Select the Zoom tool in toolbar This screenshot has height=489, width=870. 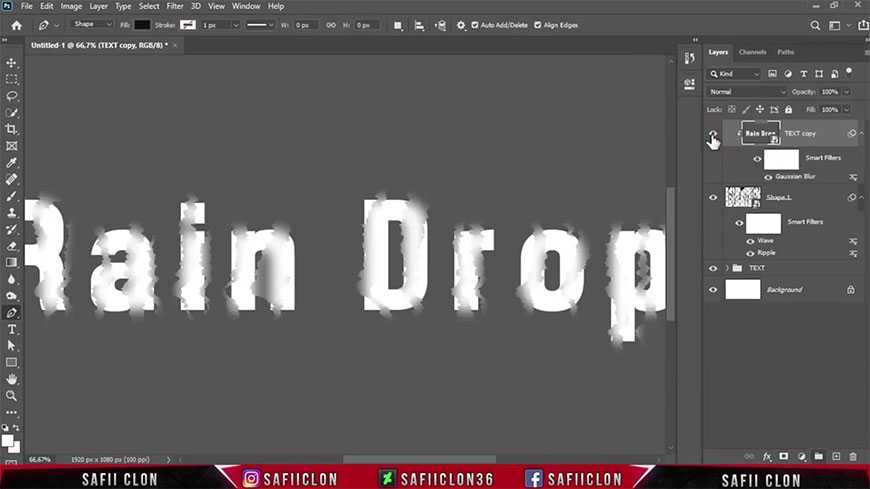click(x=12, y=396)
